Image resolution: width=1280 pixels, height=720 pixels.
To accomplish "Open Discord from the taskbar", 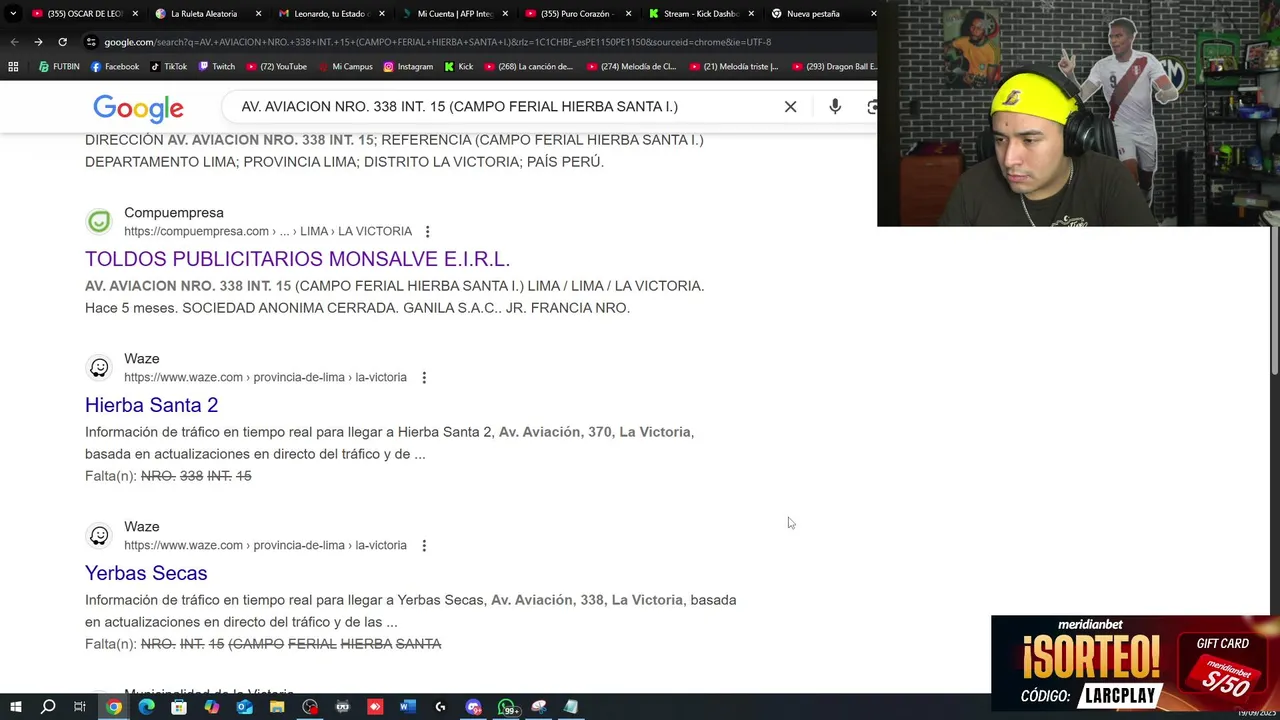I will (473, 707).
